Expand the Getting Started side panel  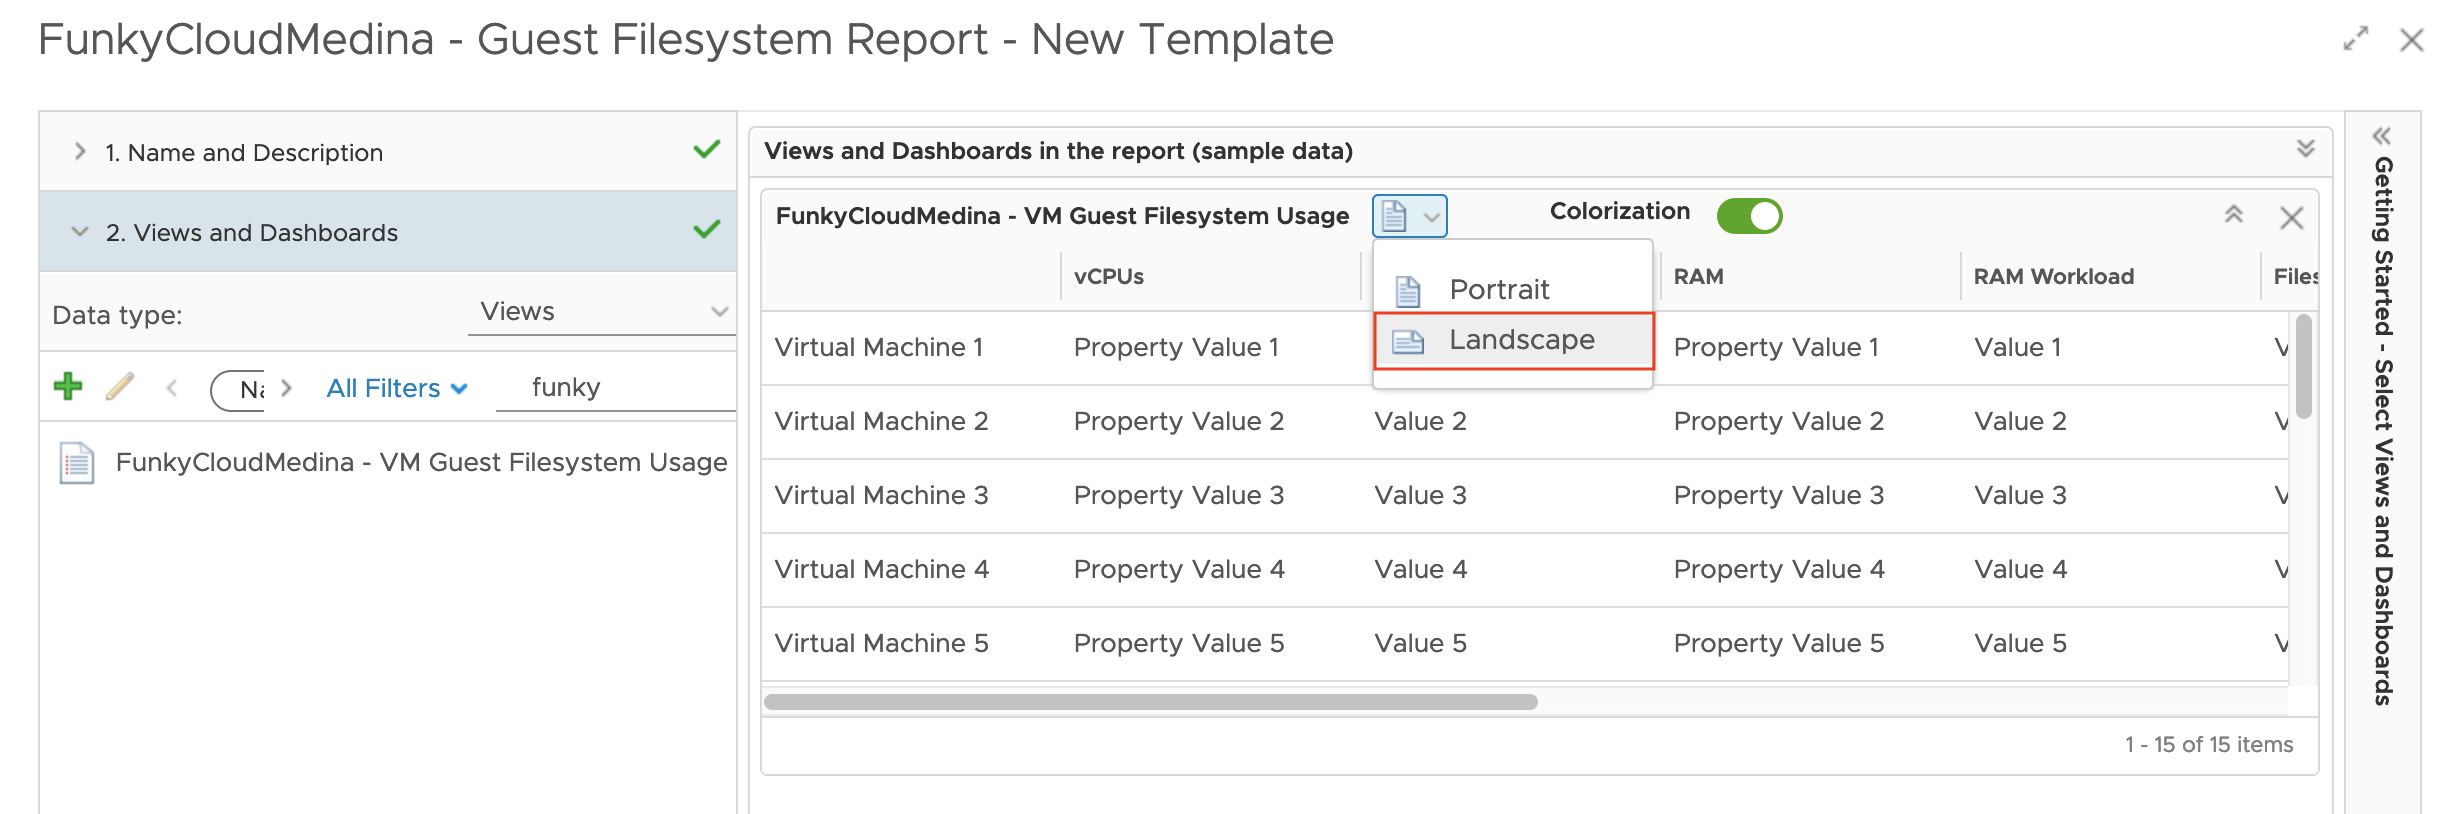(x=2382, y=136)
